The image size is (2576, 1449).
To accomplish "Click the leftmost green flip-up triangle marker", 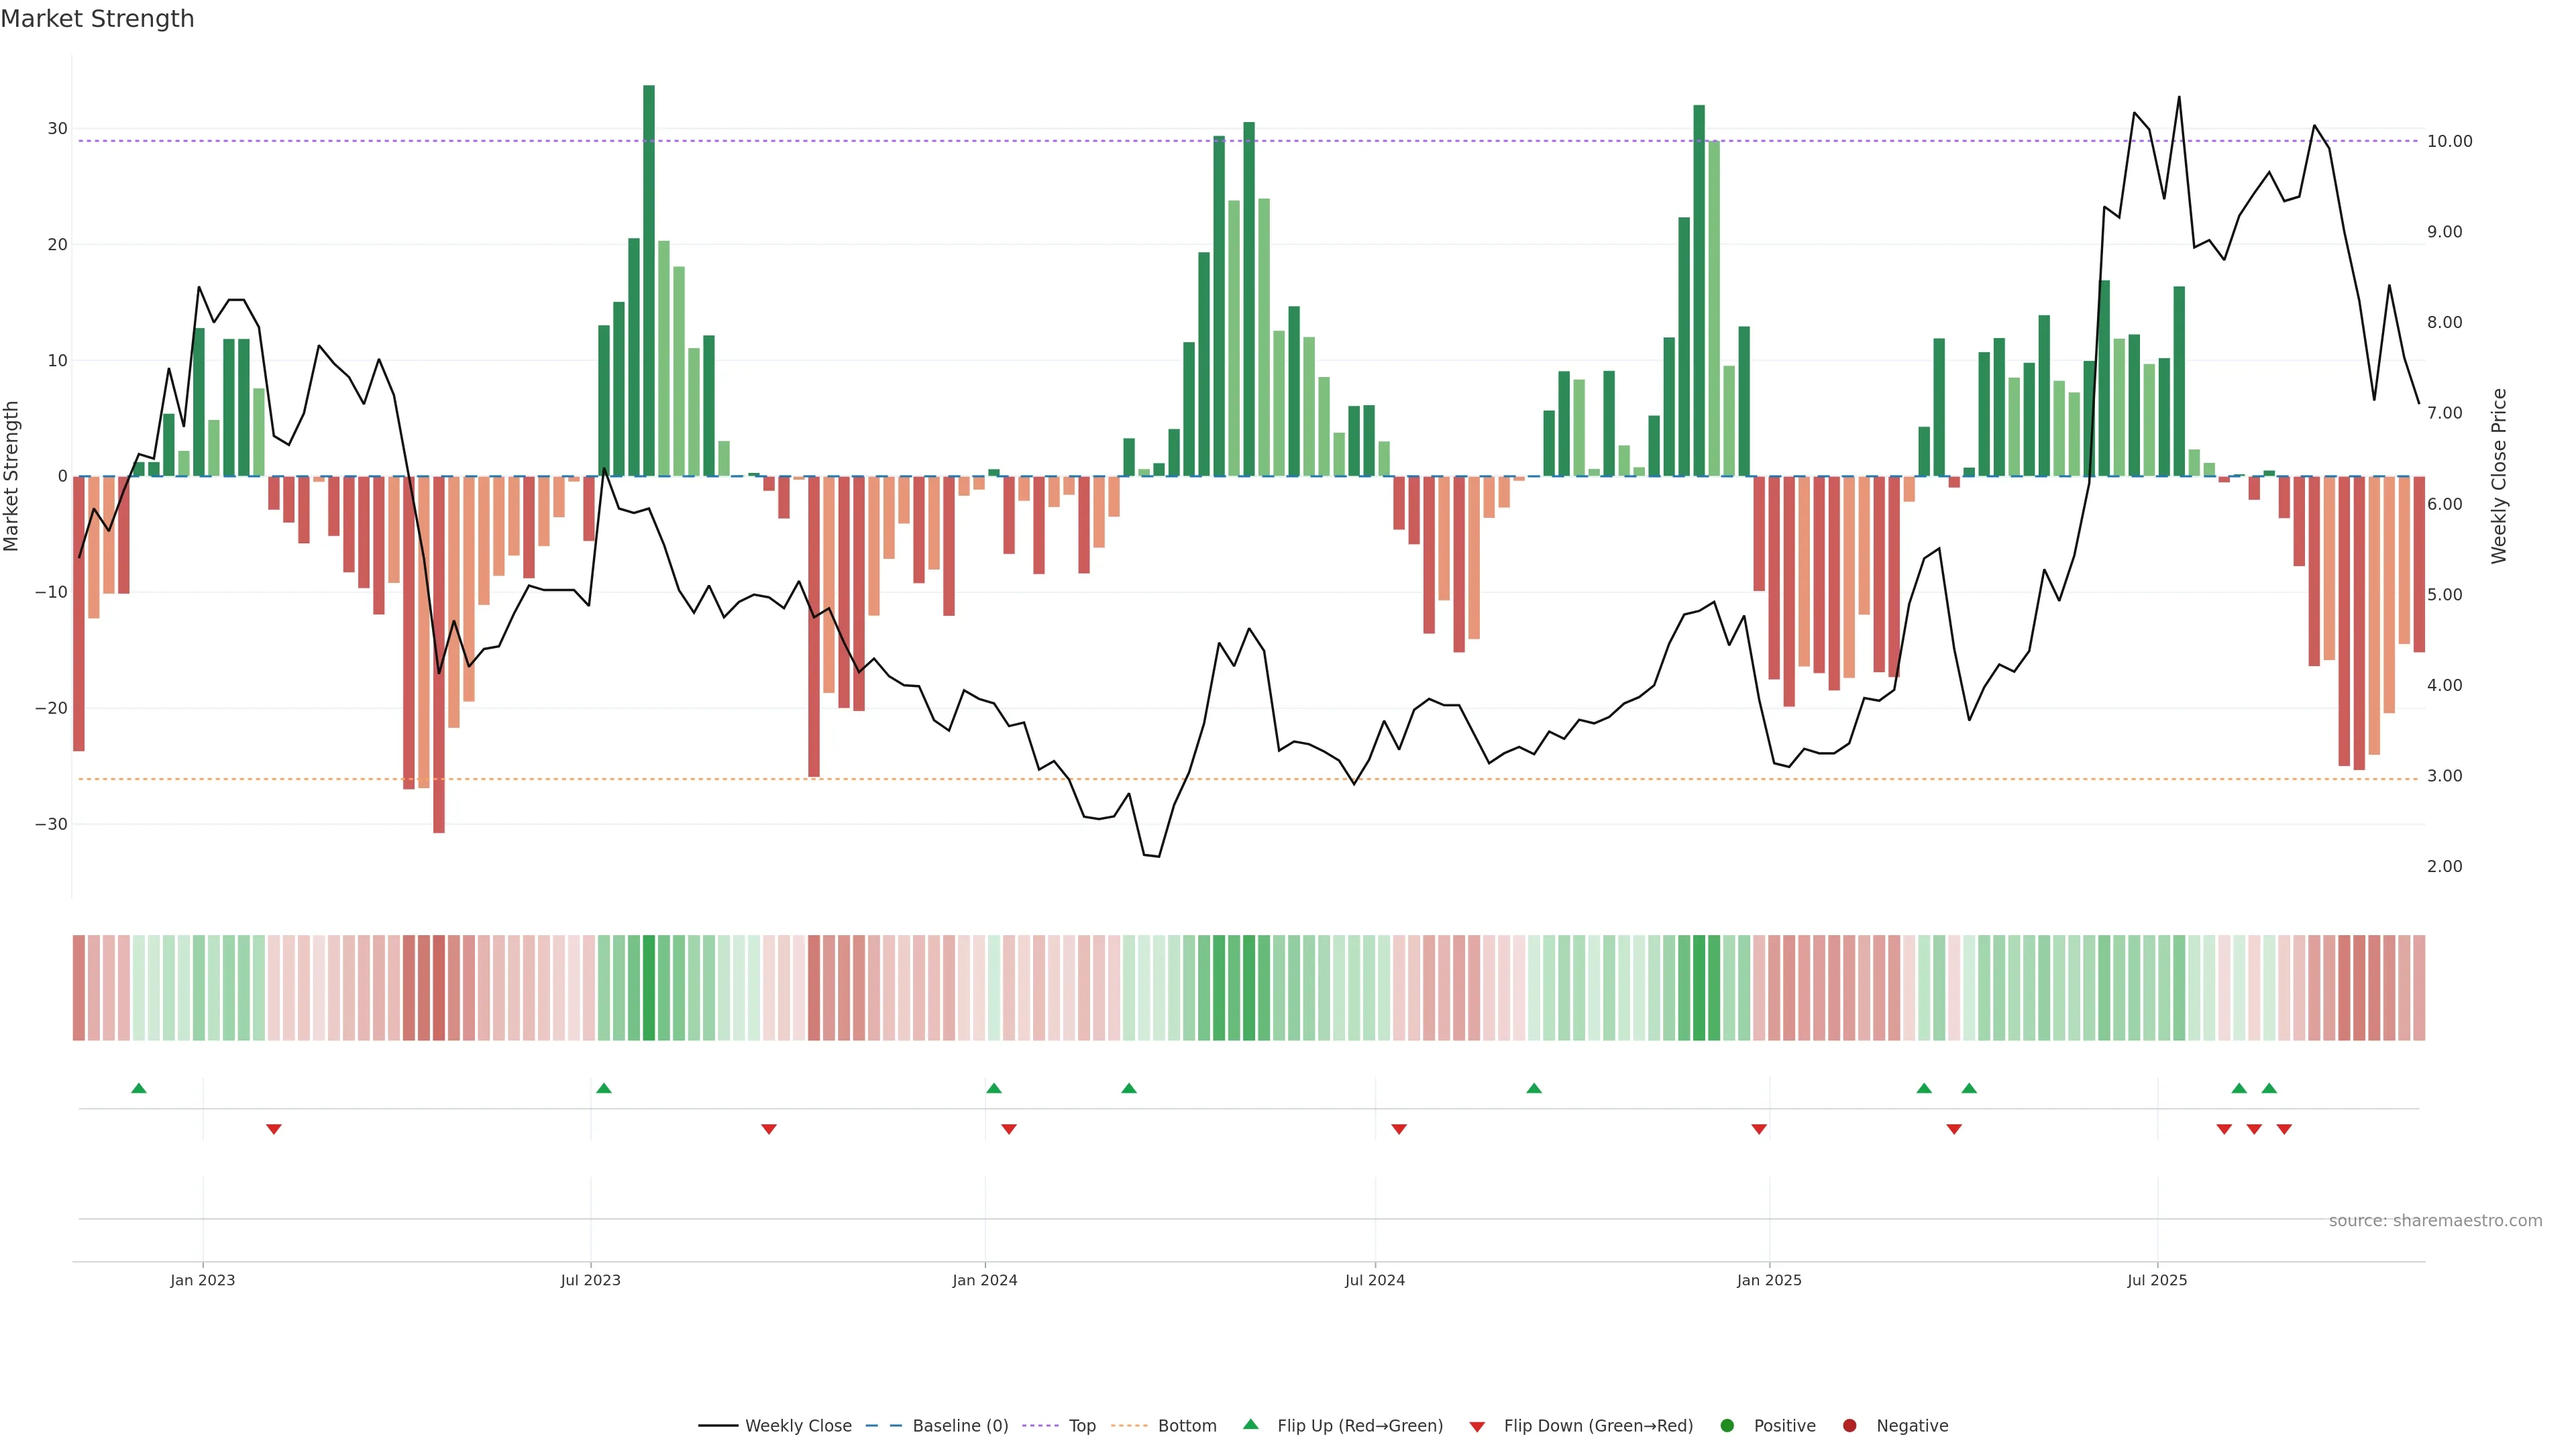I will 139,1088.
